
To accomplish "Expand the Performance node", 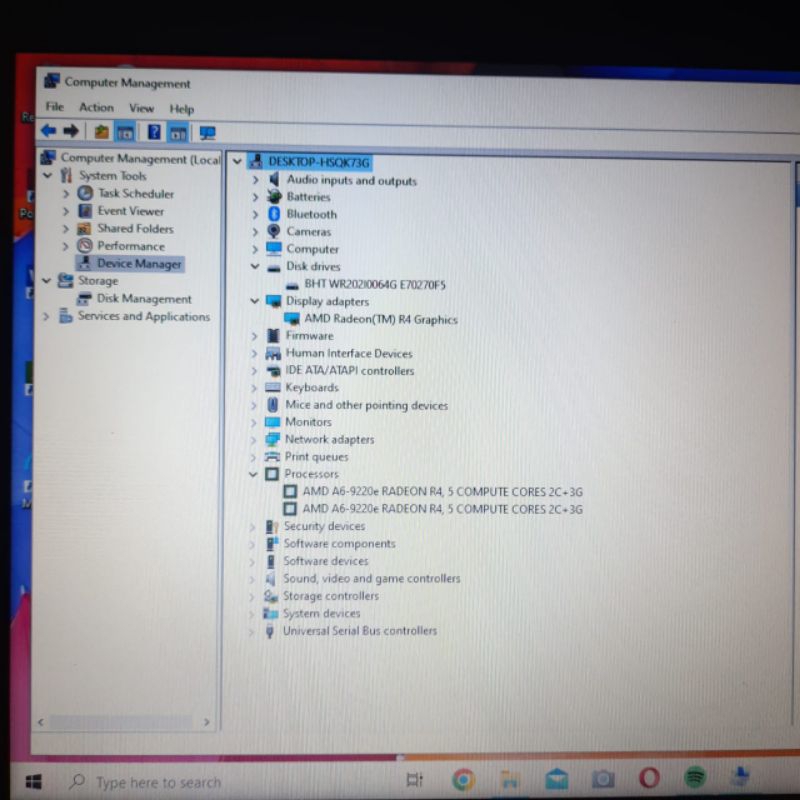I will tap(65, 246).
